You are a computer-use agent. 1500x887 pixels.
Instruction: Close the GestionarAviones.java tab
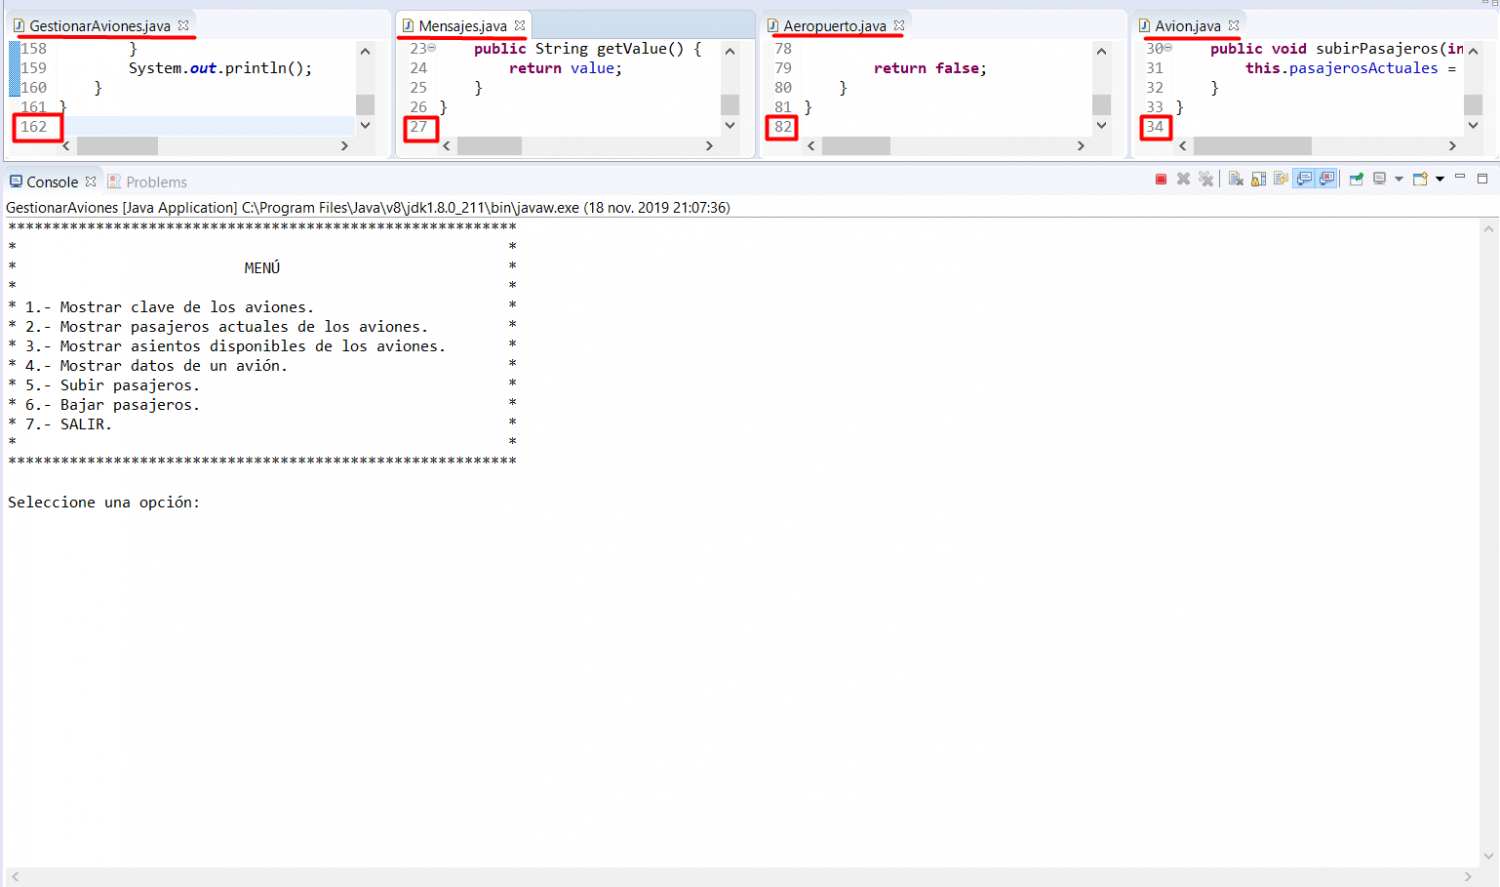tap(183, 25)
